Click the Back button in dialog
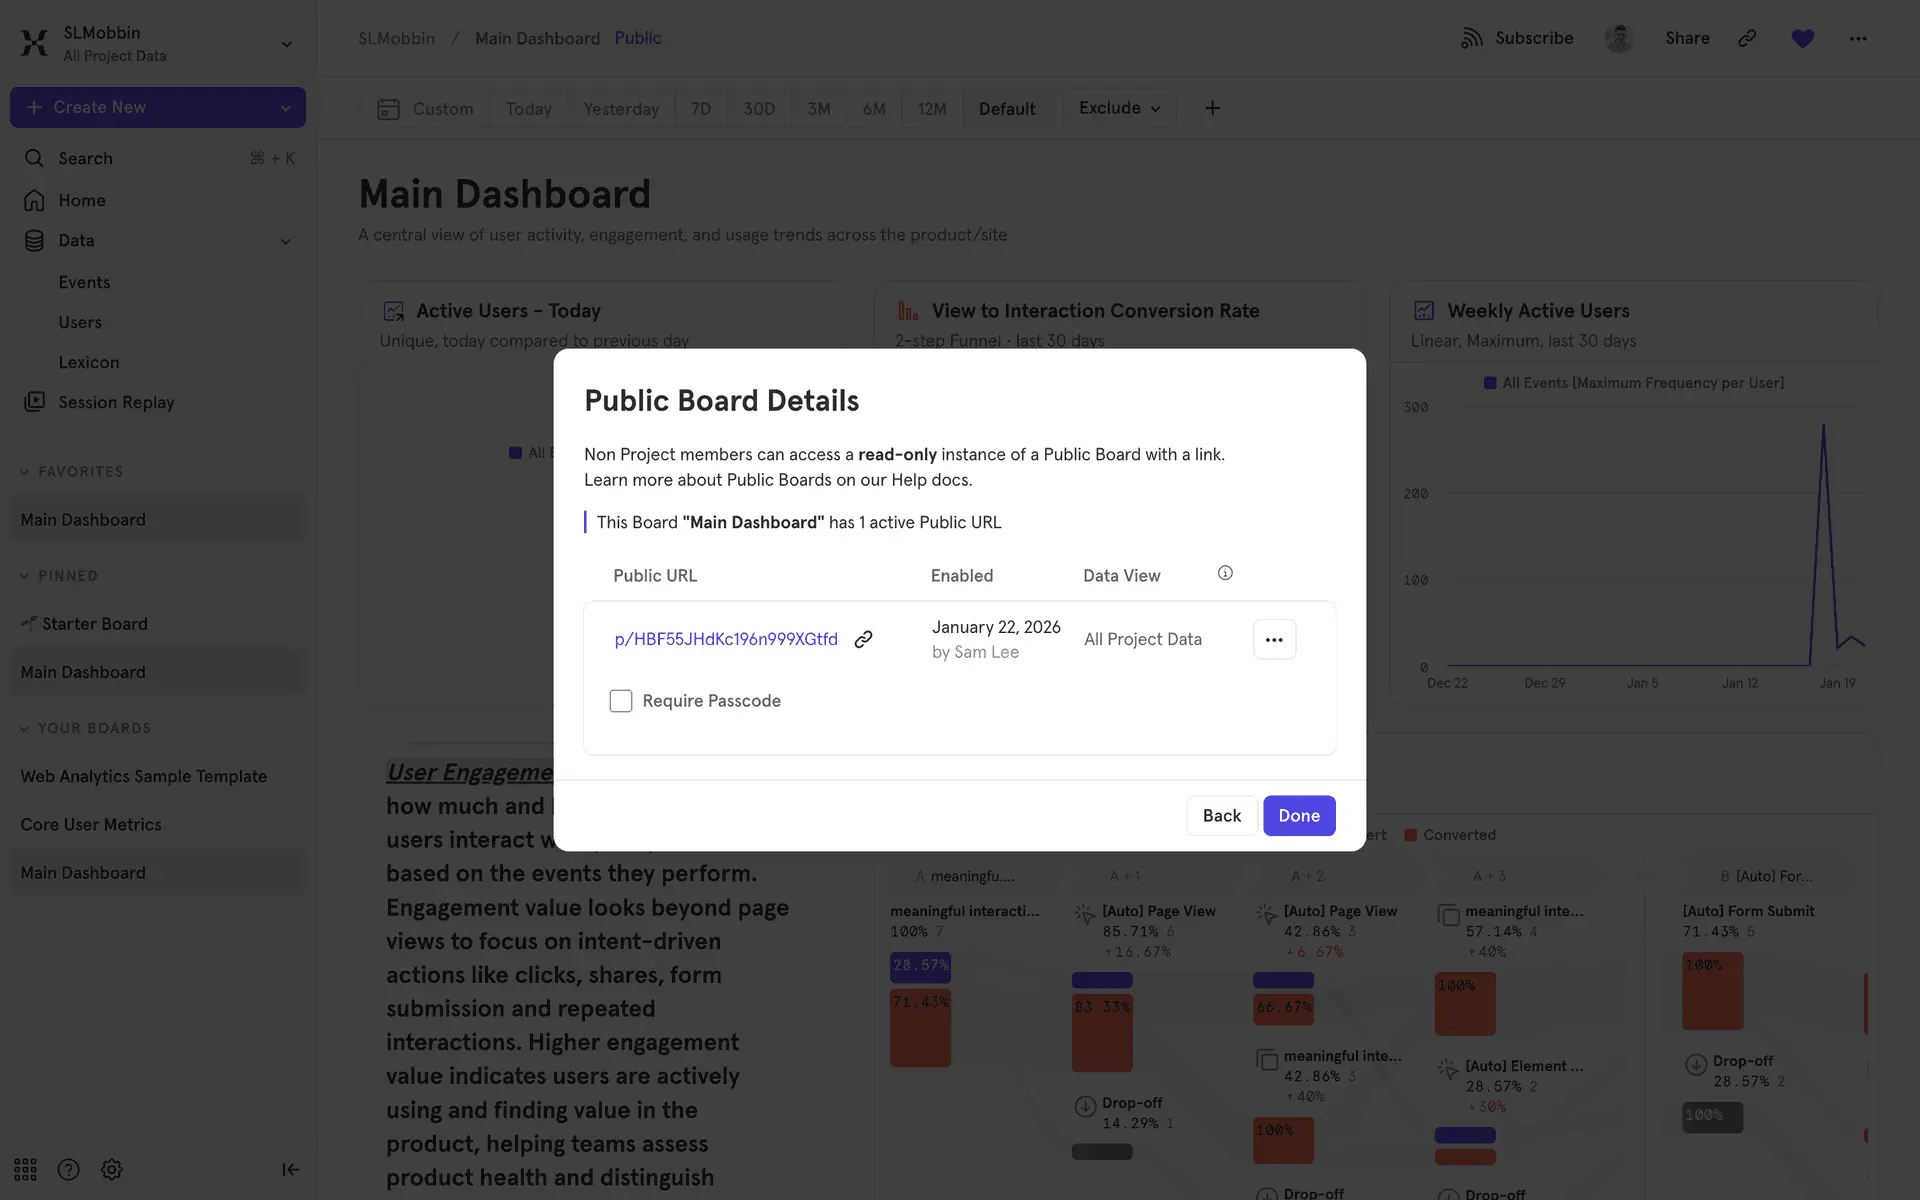 (1221, 815)
